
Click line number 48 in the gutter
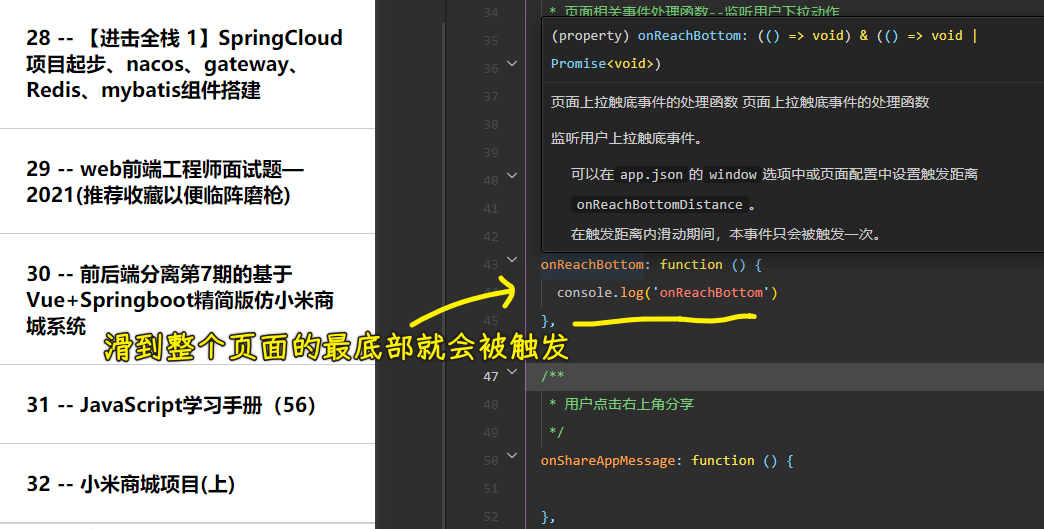pyautogui.click(x=491, y=405)
